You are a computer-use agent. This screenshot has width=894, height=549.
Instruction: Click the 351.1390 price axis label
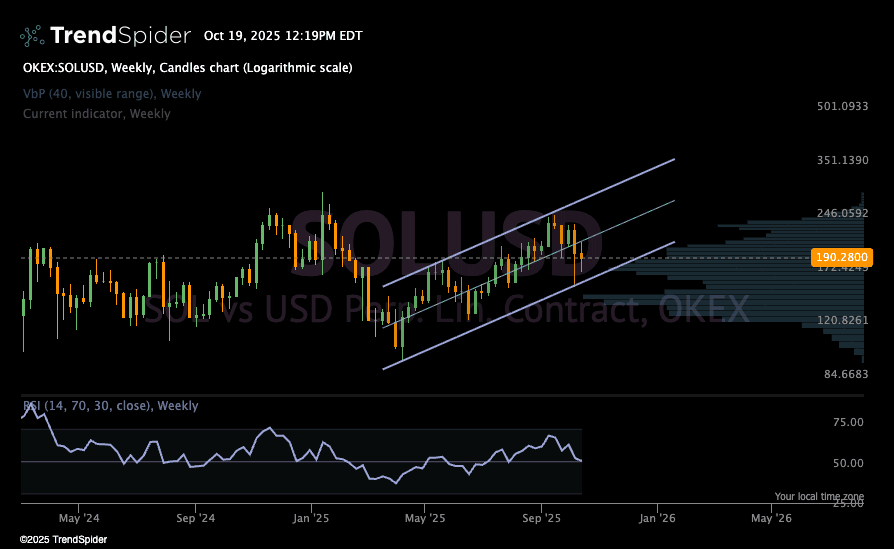[842, 160]
